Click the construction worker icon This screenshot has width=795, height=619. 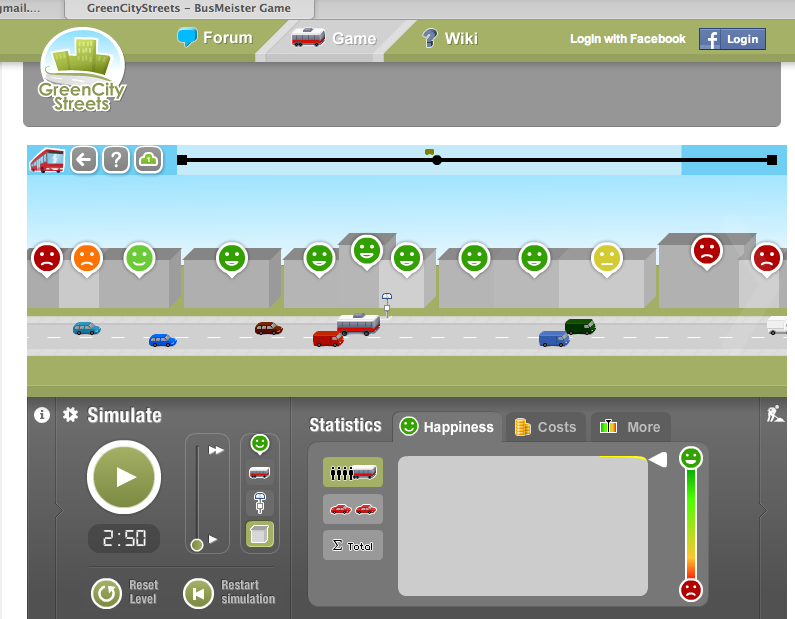pos(775,414)
